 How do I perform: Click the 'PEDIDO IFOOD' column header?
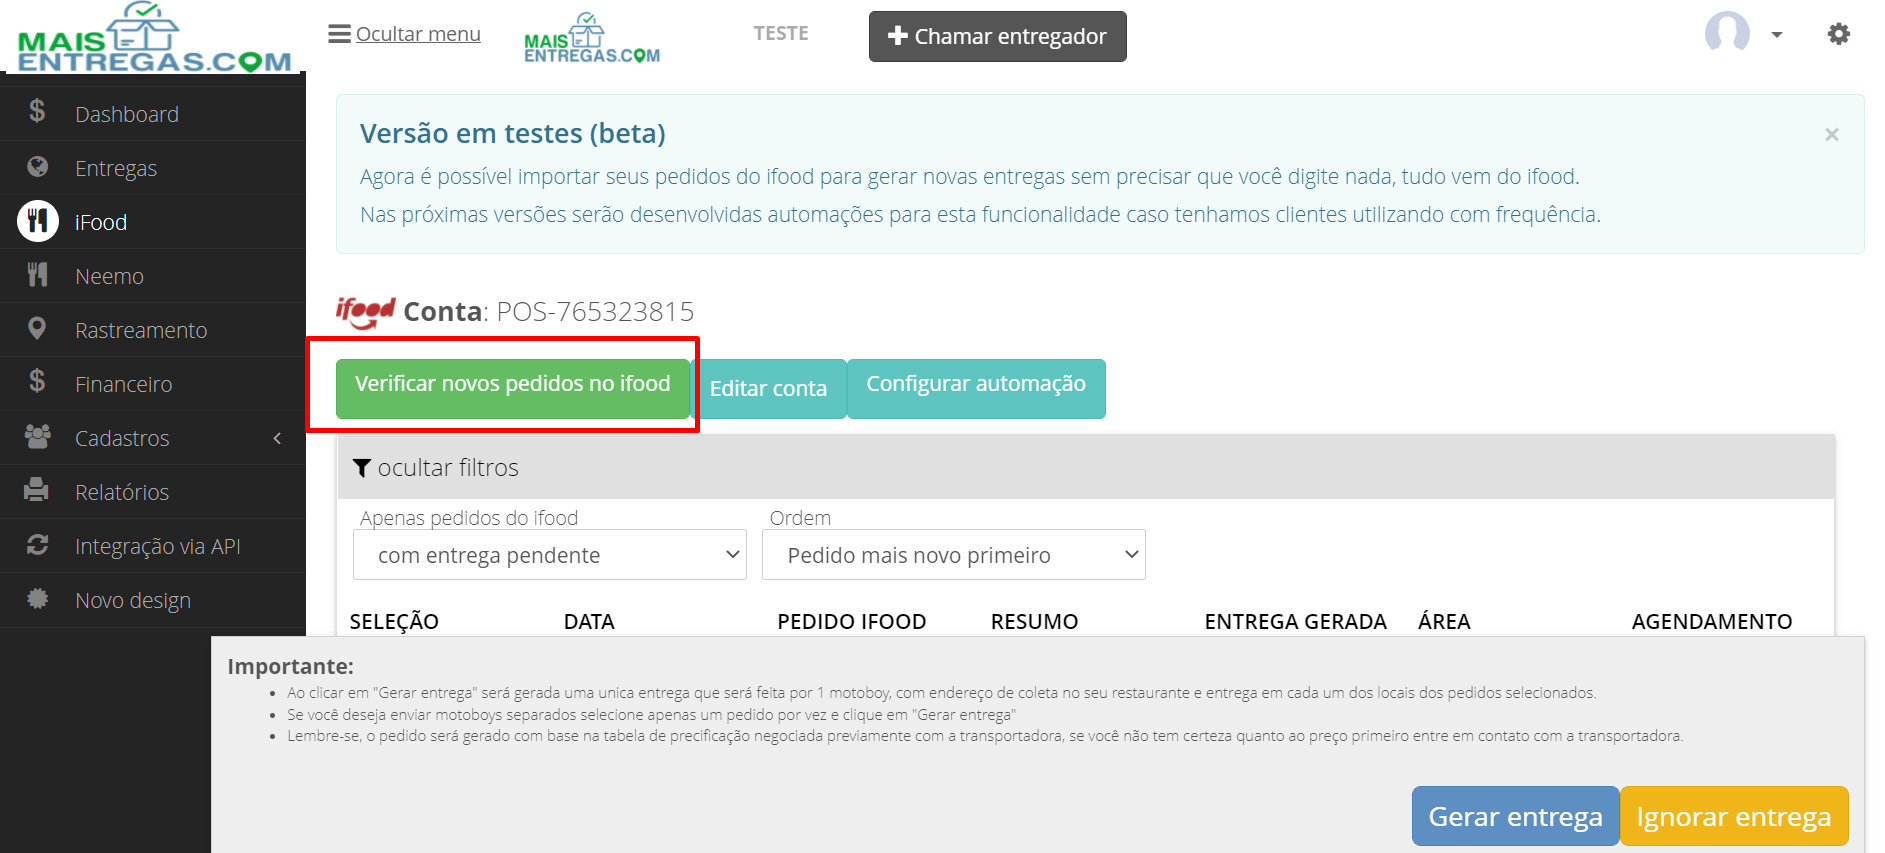851,622
